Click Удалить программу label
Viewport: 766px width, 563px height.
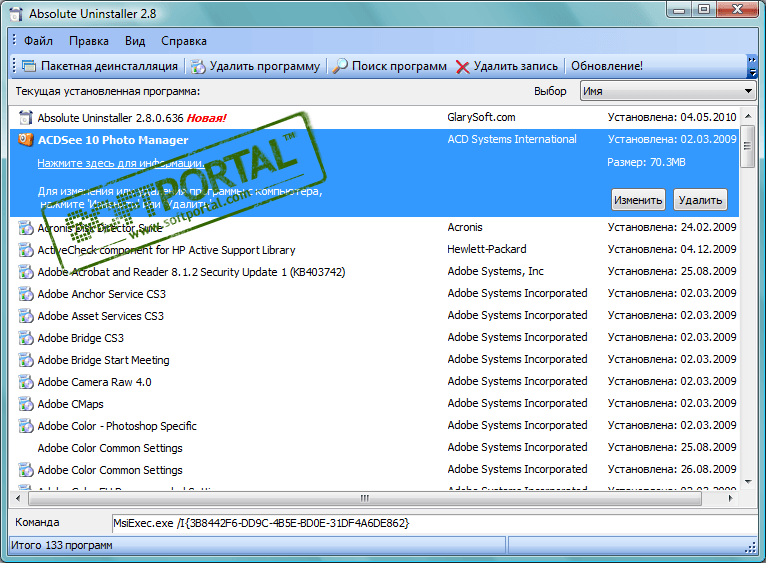(x=265, y=66)
